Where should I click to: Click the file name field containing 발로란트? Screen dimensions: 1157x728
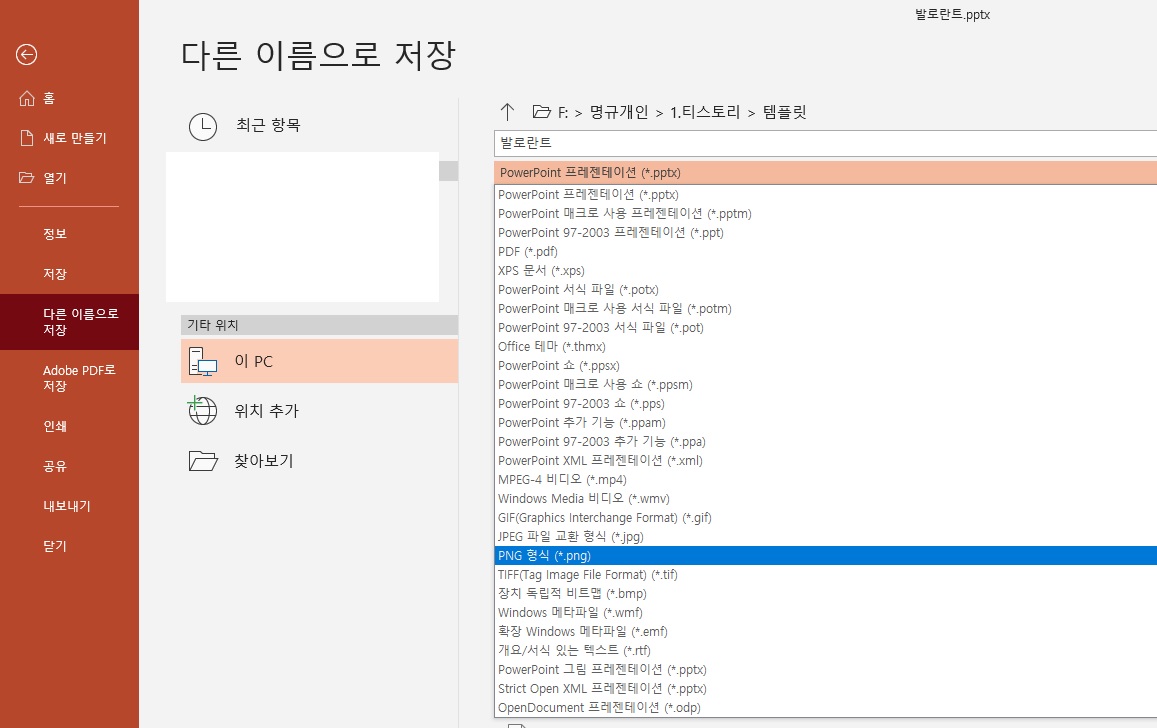(x=825, y=143)
